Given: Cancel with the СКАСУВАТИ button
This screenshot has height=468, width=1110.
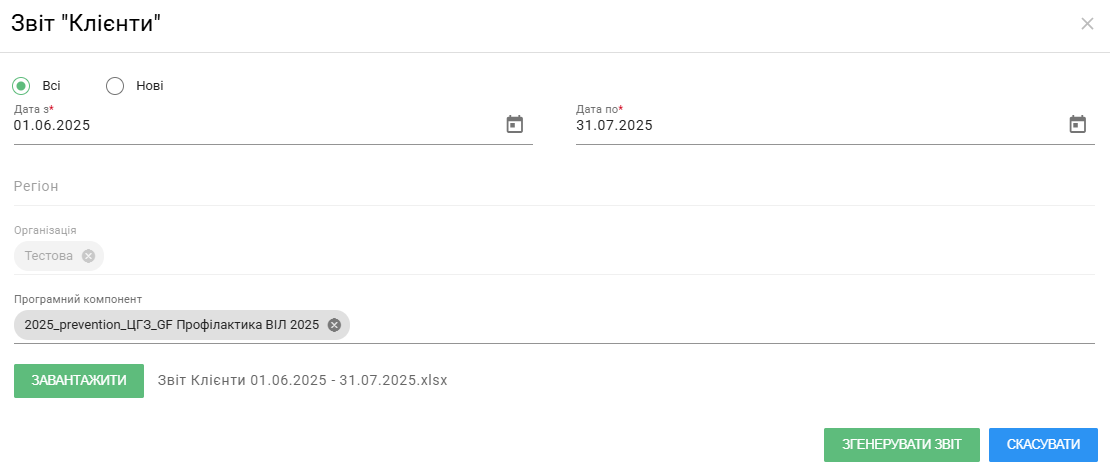Looking at the screenshot, I should point(1043,445).
